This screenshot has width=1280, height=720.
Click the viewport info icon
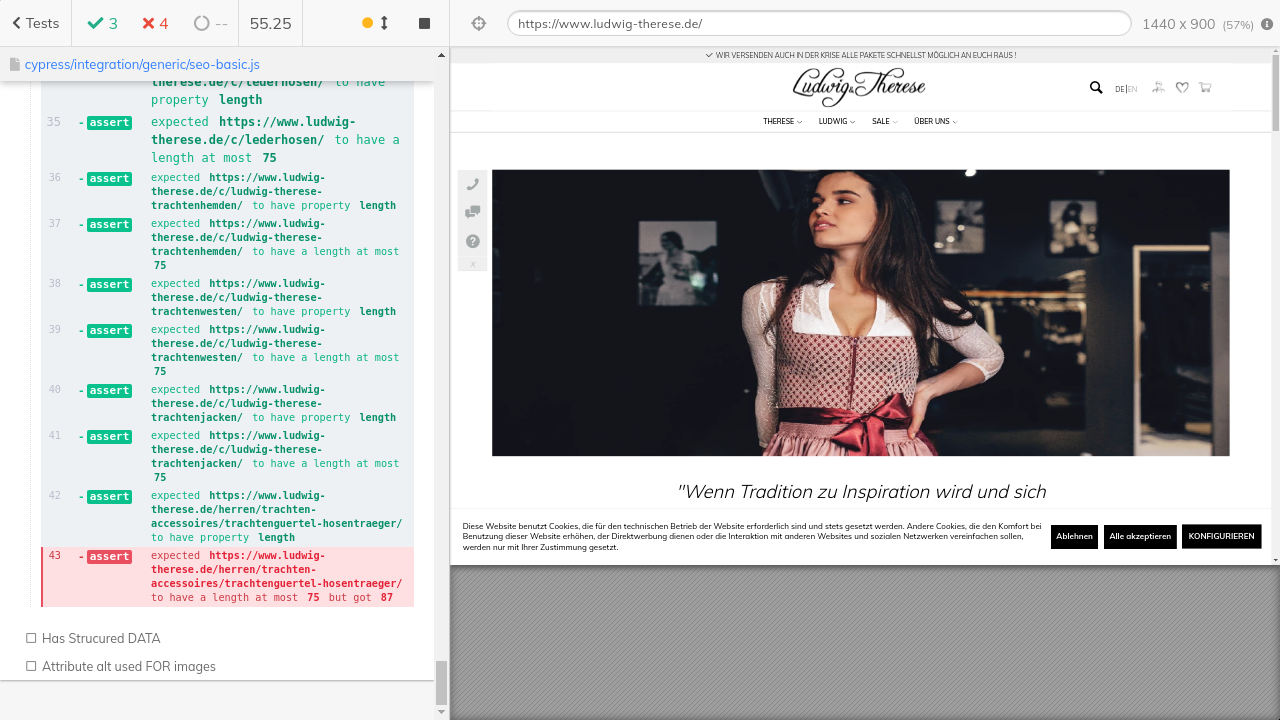click(1267, 24)
